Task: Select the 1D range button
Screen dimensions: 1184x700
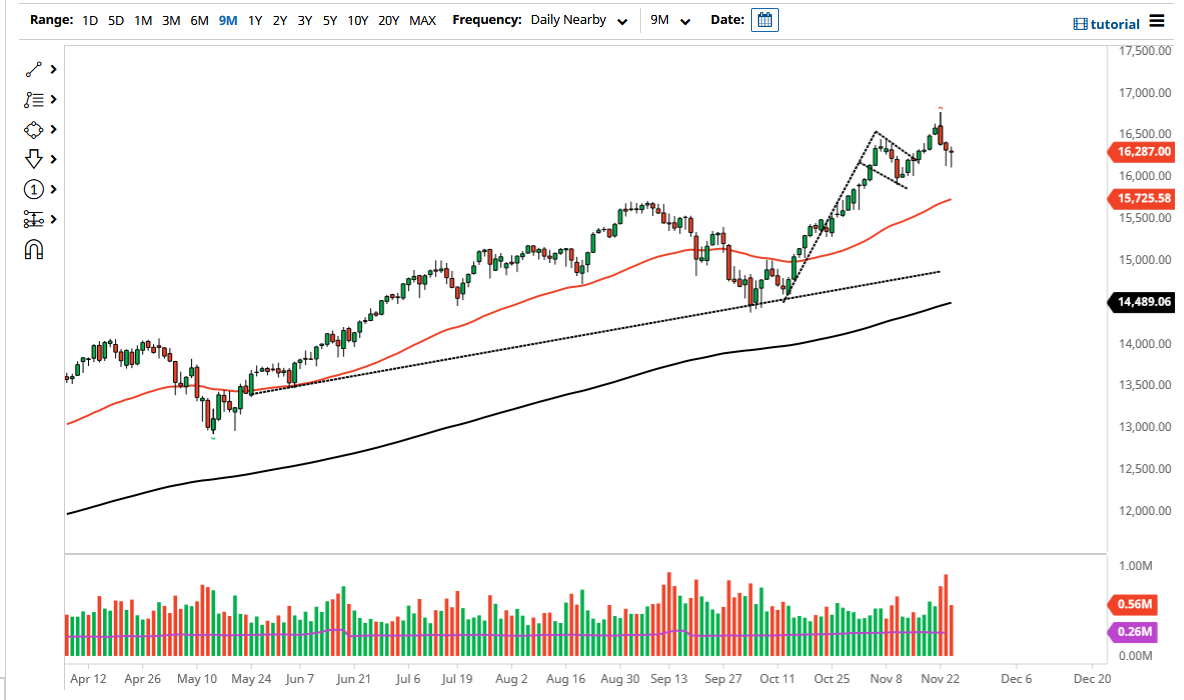Action: (x=90, y=19)
